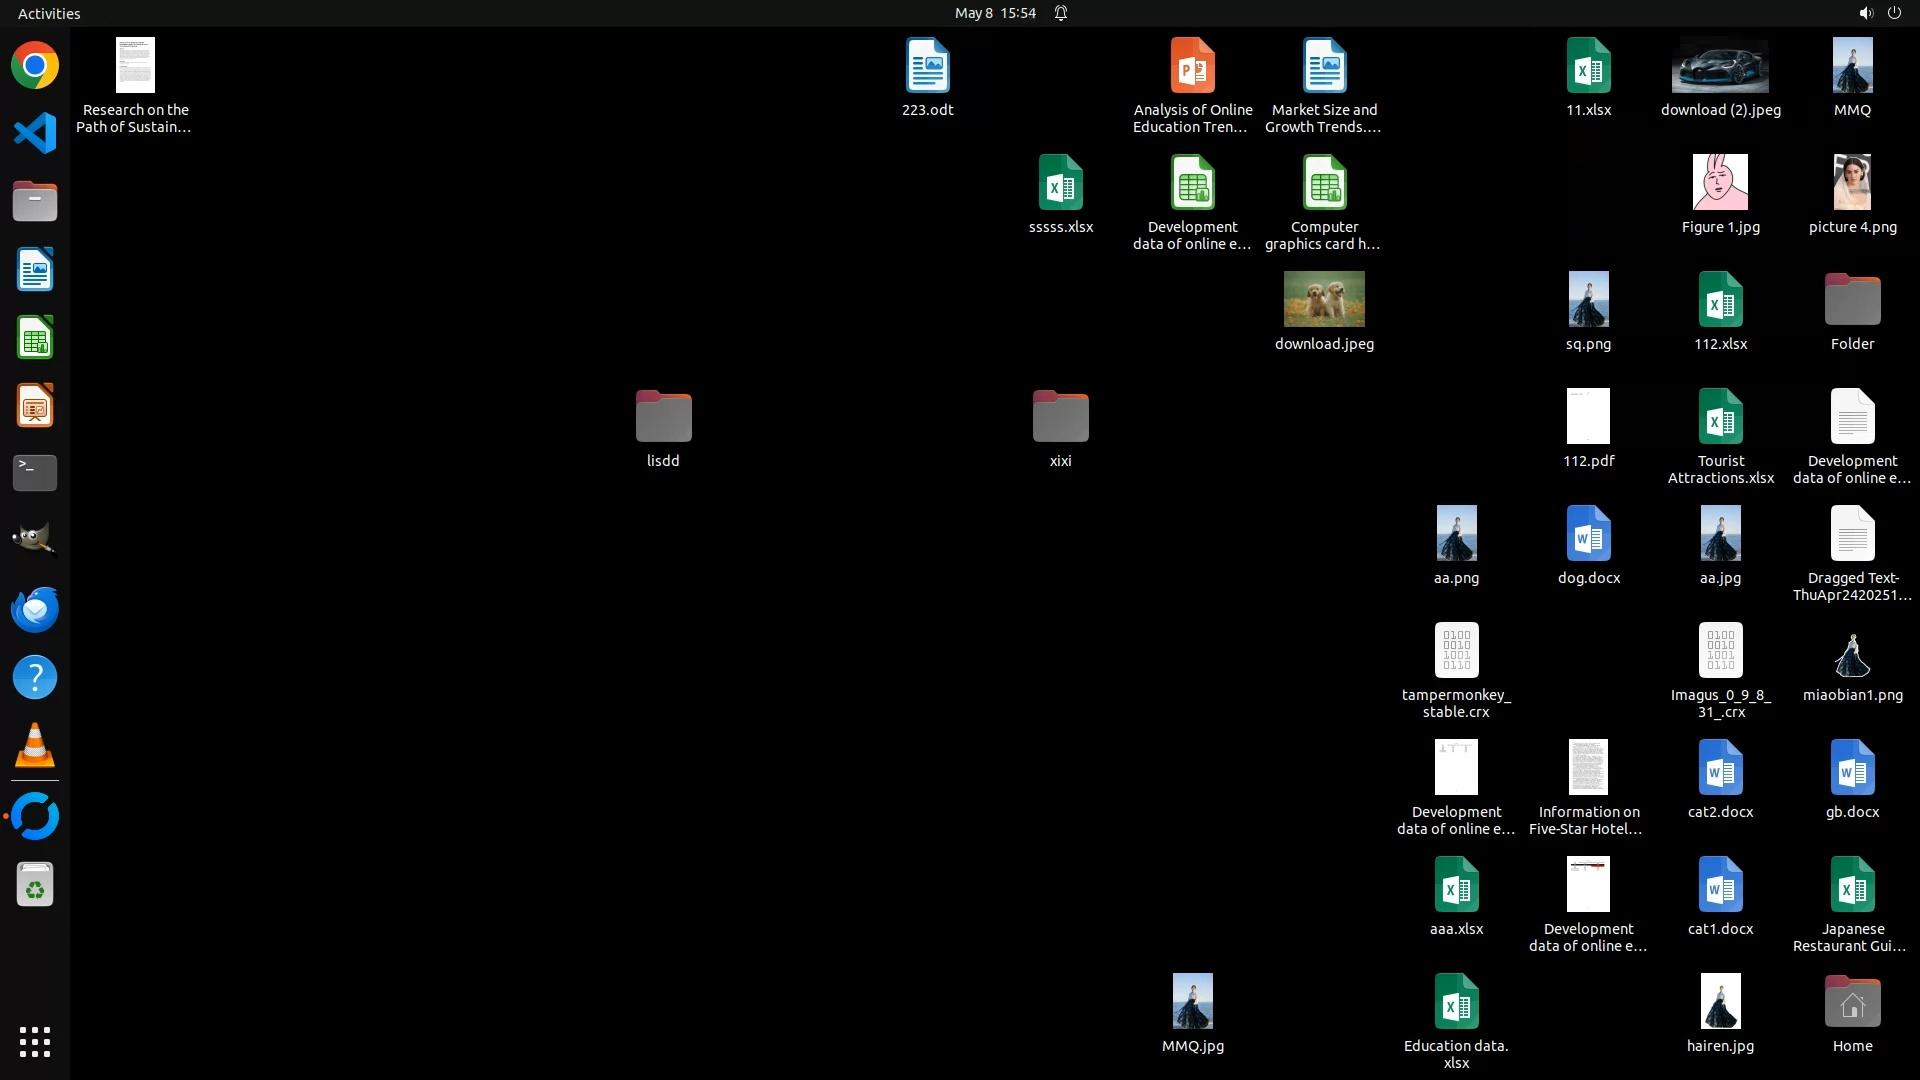Launch GIMP from the dock
The image size is (1920, 1080).
point(35,540)
